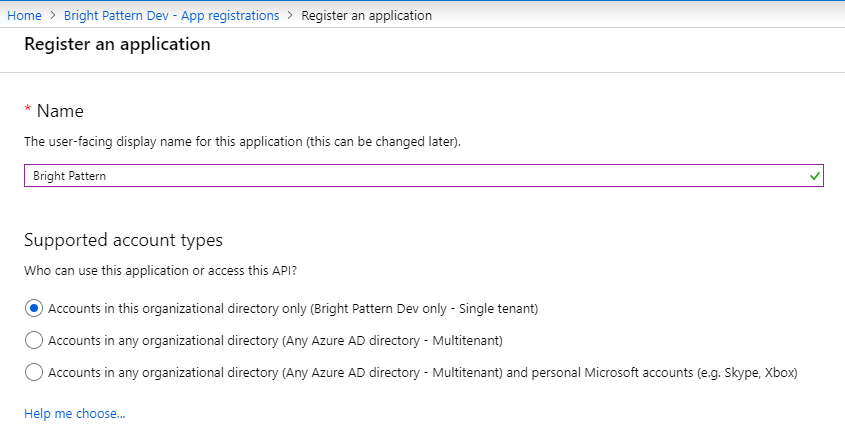This screenshot has width=845, height=429.
Task: Click the Register an application breadcrumb text
Action: [x=366, y=16]
